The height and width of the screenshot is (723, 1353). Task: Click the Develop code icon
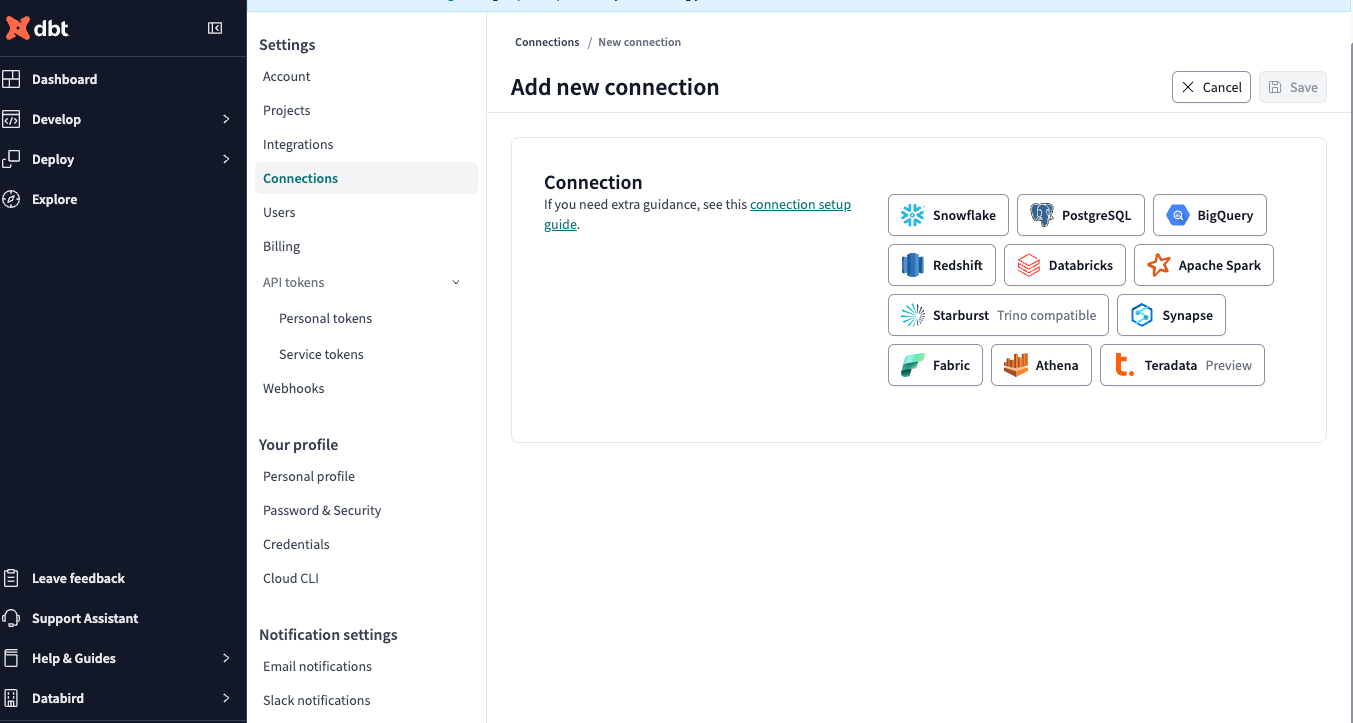pos(11,119)
